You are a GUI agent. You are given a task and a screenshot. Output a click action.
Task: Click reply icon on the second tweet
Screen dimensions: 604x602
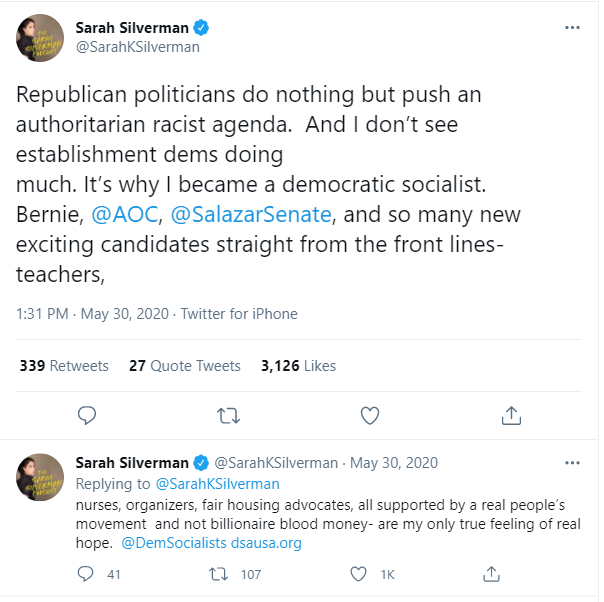[x=87, y=574]
